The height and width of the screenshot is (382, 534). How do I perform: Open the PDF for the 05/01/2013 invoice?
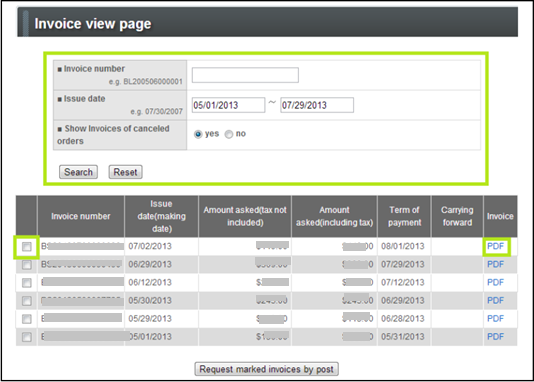point(495,336)
